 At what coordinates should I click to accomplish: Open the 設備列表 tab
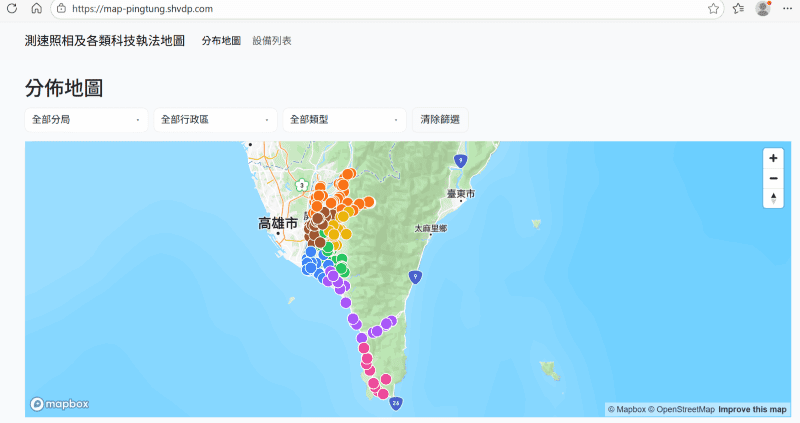[x=272, y=41]
